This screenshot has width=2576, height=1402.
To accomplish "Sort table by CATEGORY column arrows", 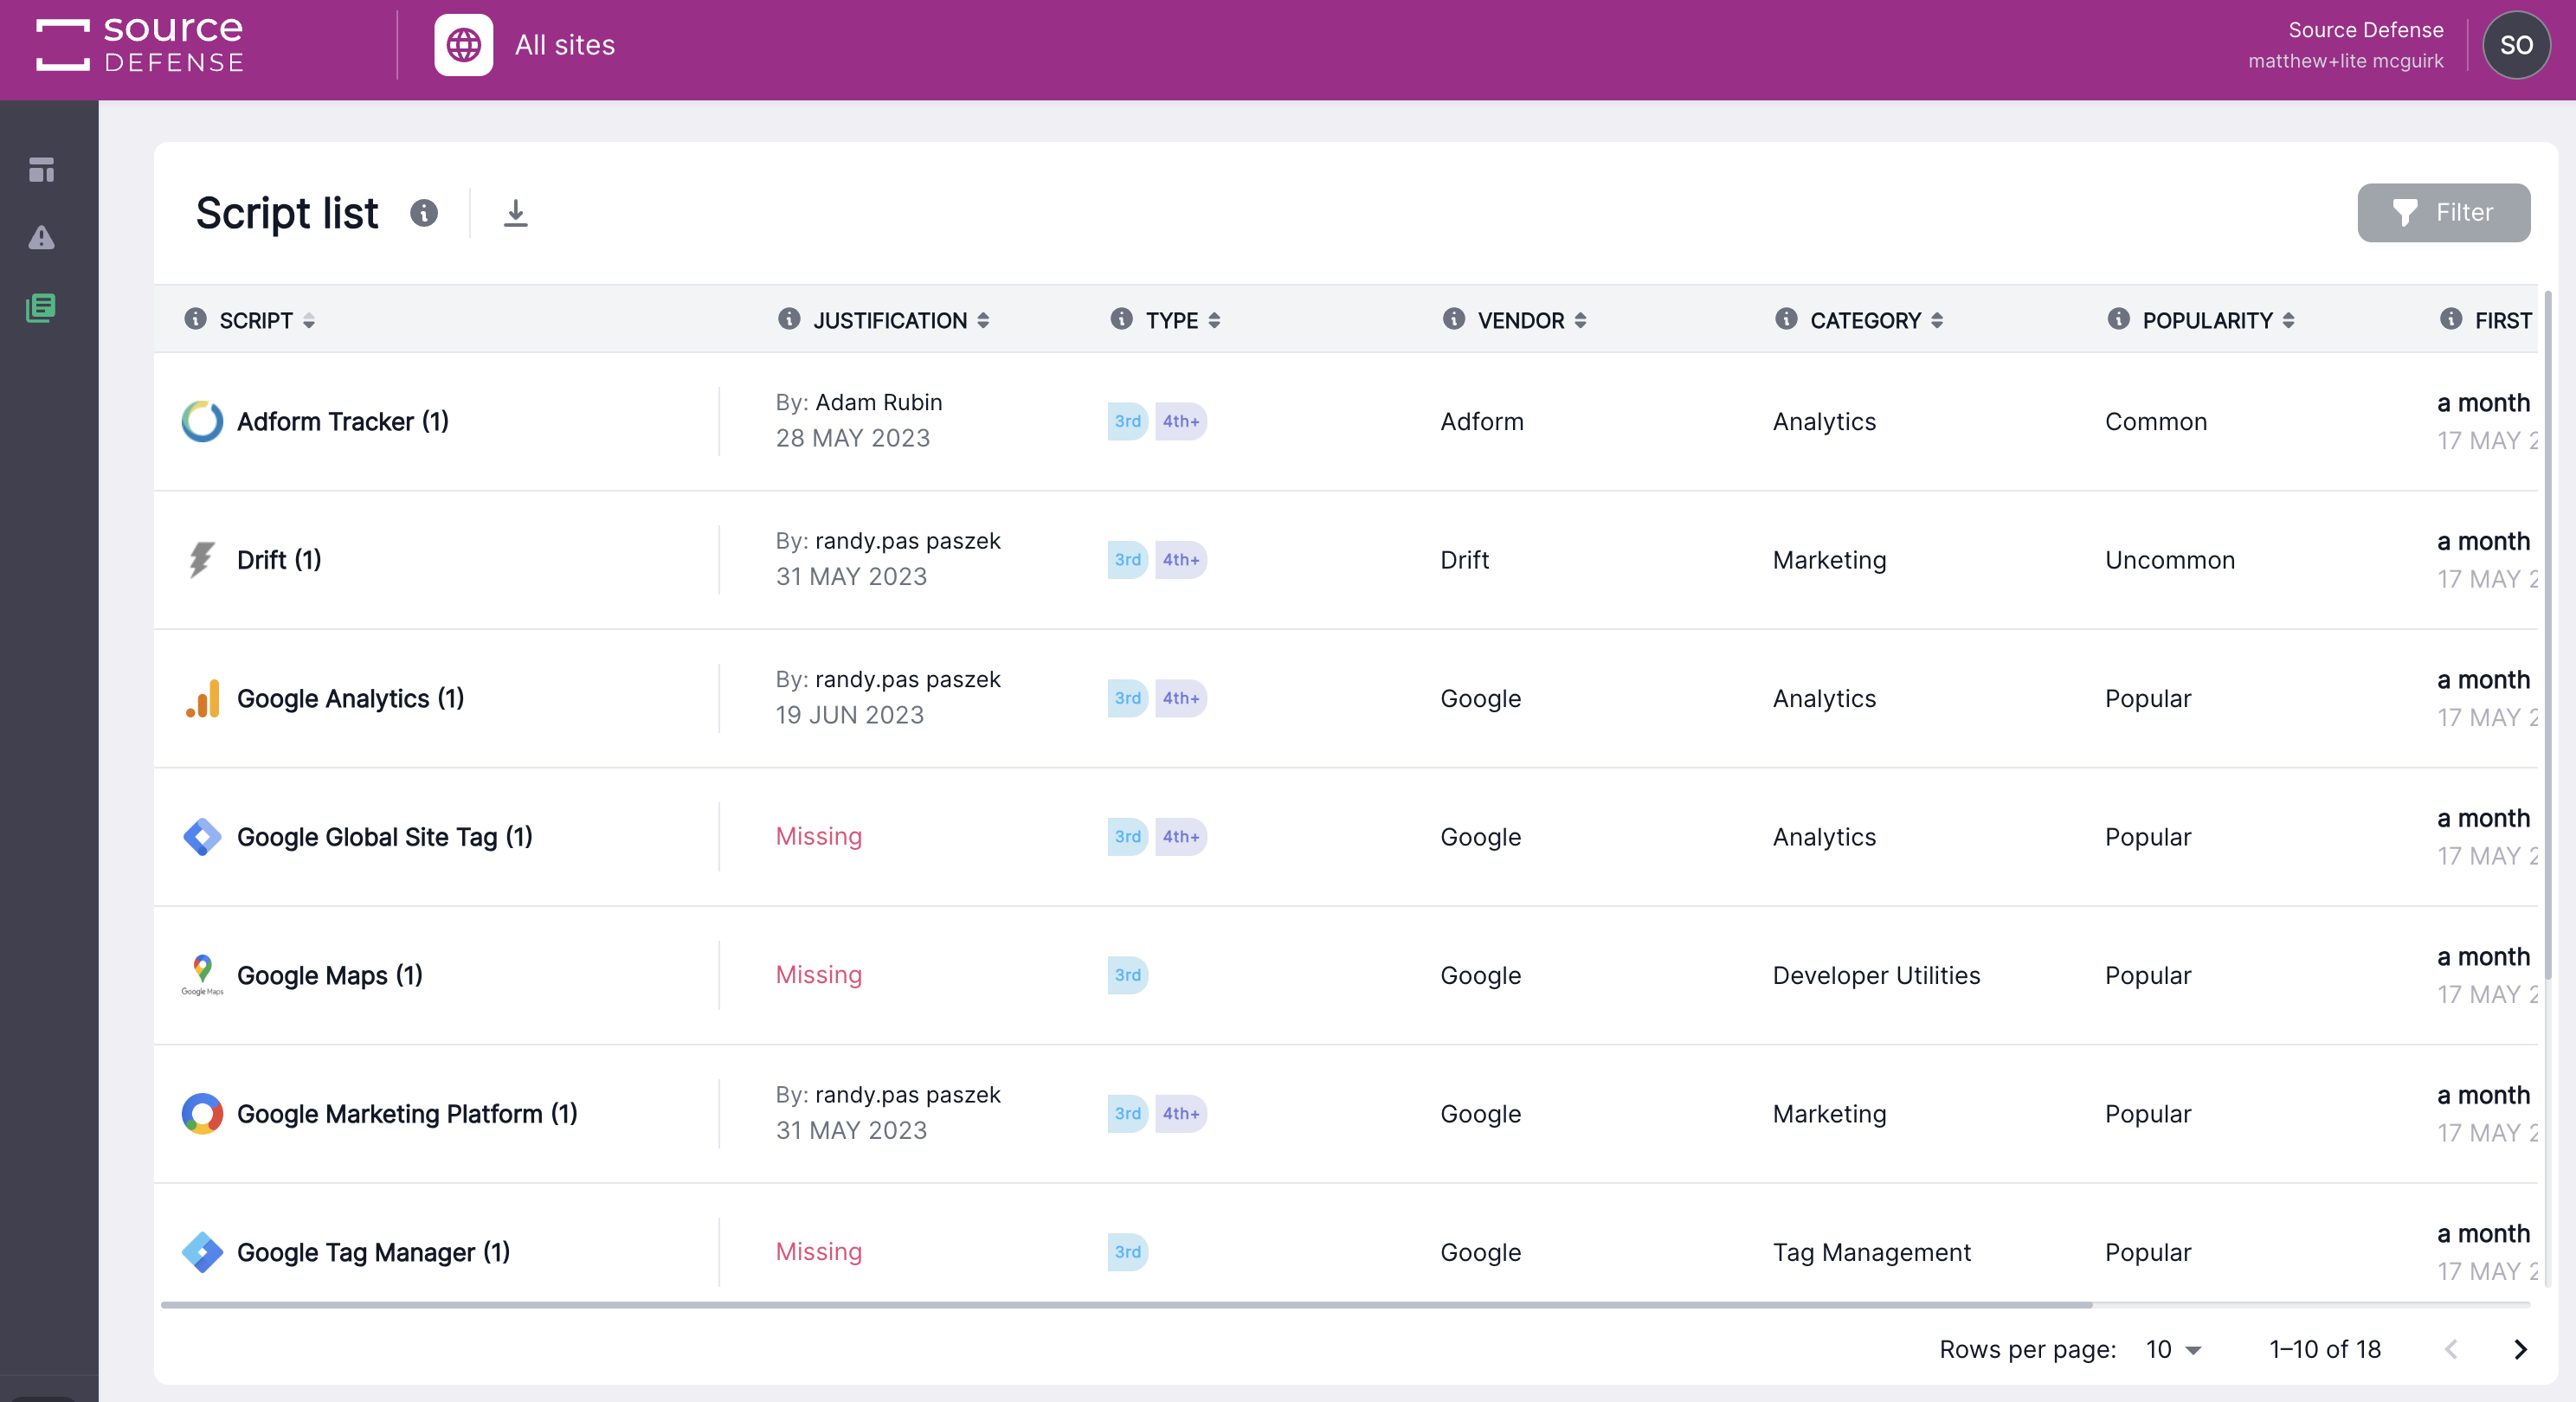I will point(1937,320).
